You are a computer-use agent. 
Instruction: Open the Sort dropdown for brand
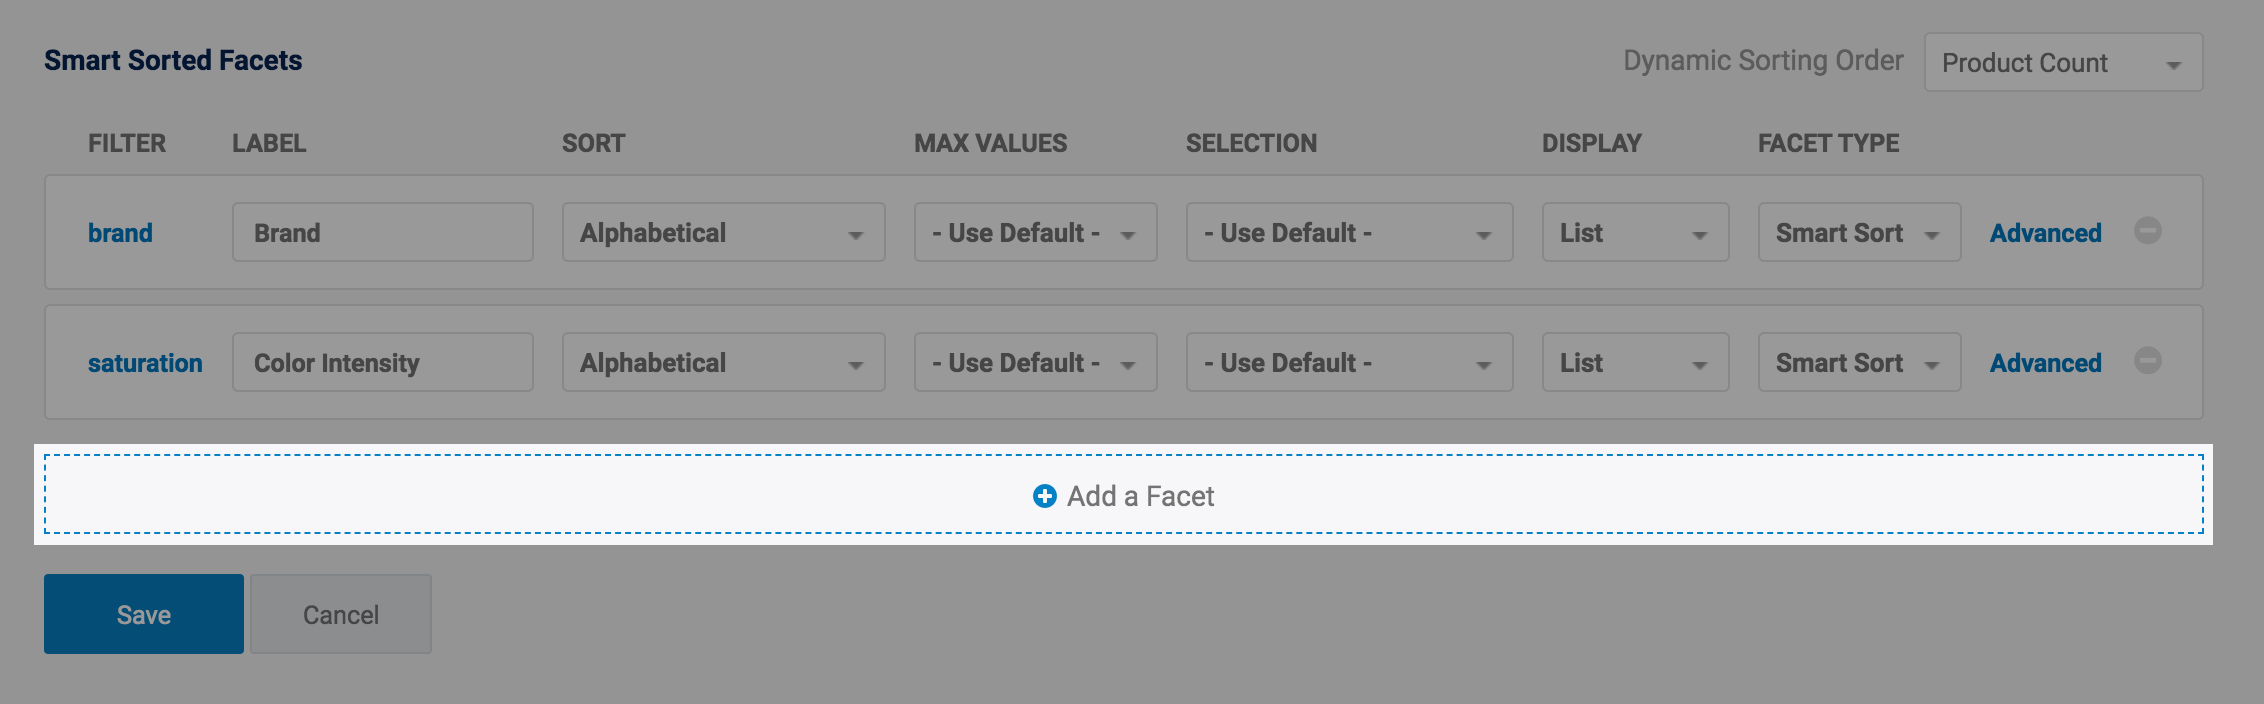point(723,233)
